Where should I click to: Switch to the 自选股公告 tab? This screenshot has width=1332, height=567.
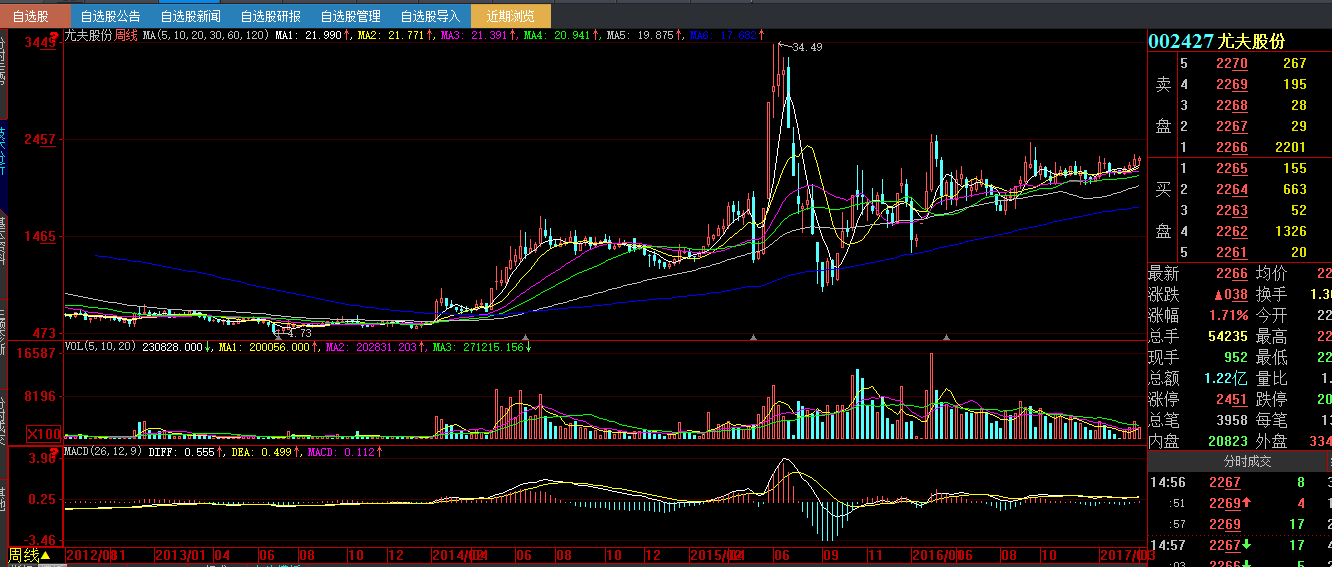[110, 16]
